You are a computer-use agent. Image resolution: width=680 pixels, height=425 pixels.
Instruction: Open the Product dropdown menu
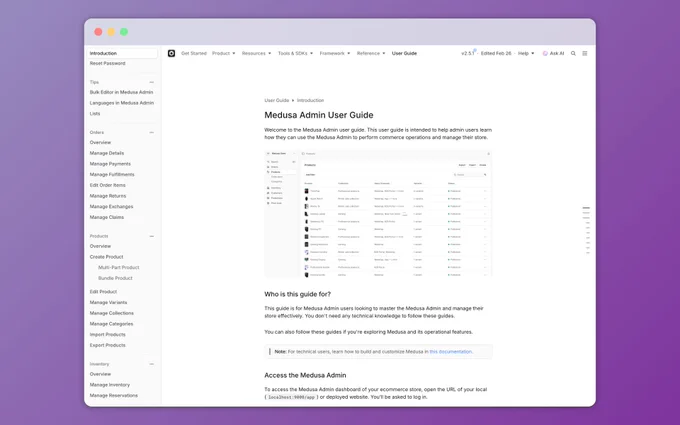pos(223,53)
